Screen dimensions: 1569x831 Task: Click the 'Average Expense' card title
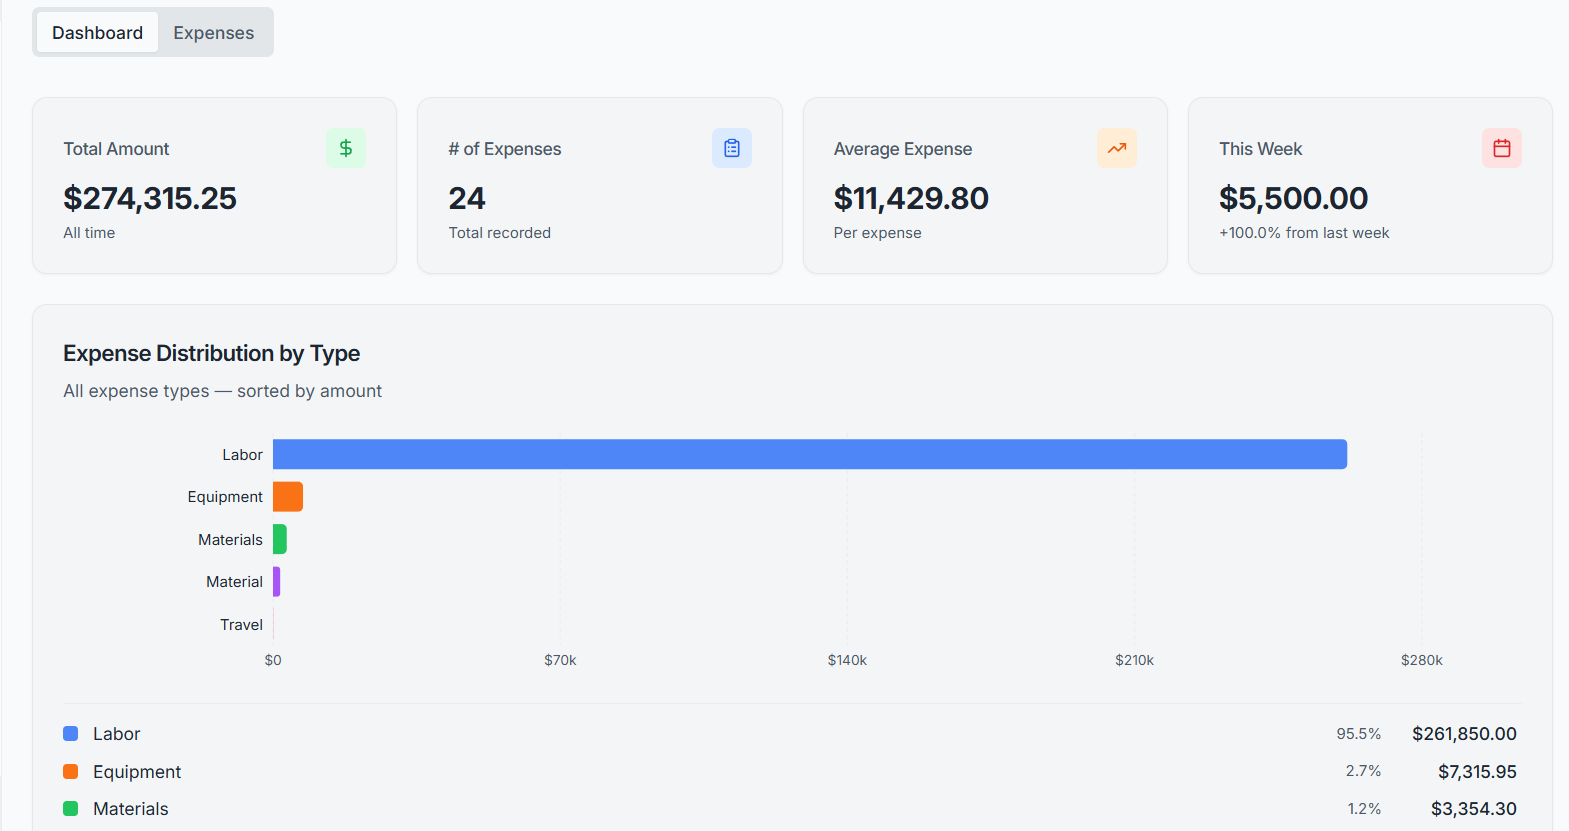click(903, 149)
